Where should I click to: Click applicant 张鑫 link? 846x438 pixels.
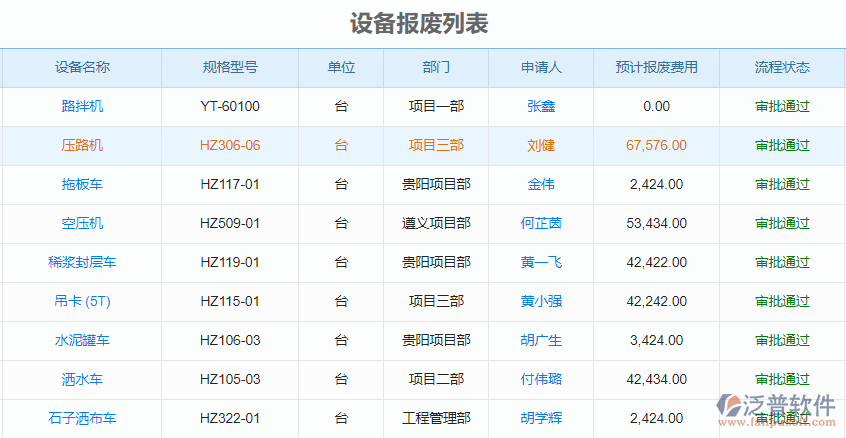coord(541,106)
